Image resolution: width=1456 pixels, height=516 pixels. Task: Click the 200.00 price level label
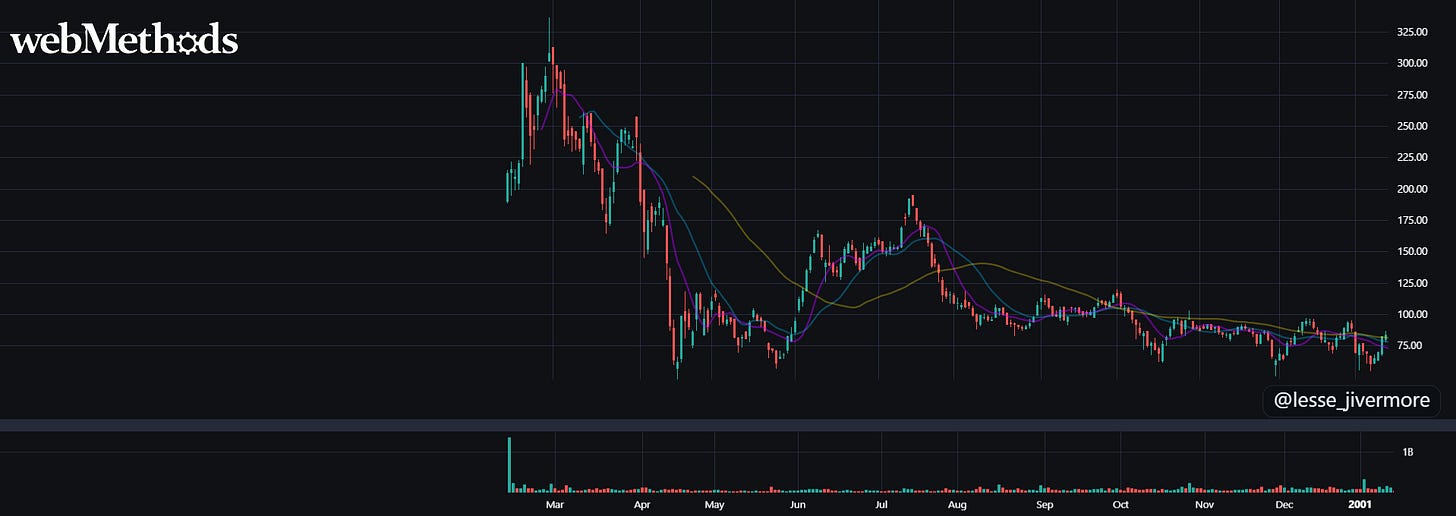[x=1411, y=189]
